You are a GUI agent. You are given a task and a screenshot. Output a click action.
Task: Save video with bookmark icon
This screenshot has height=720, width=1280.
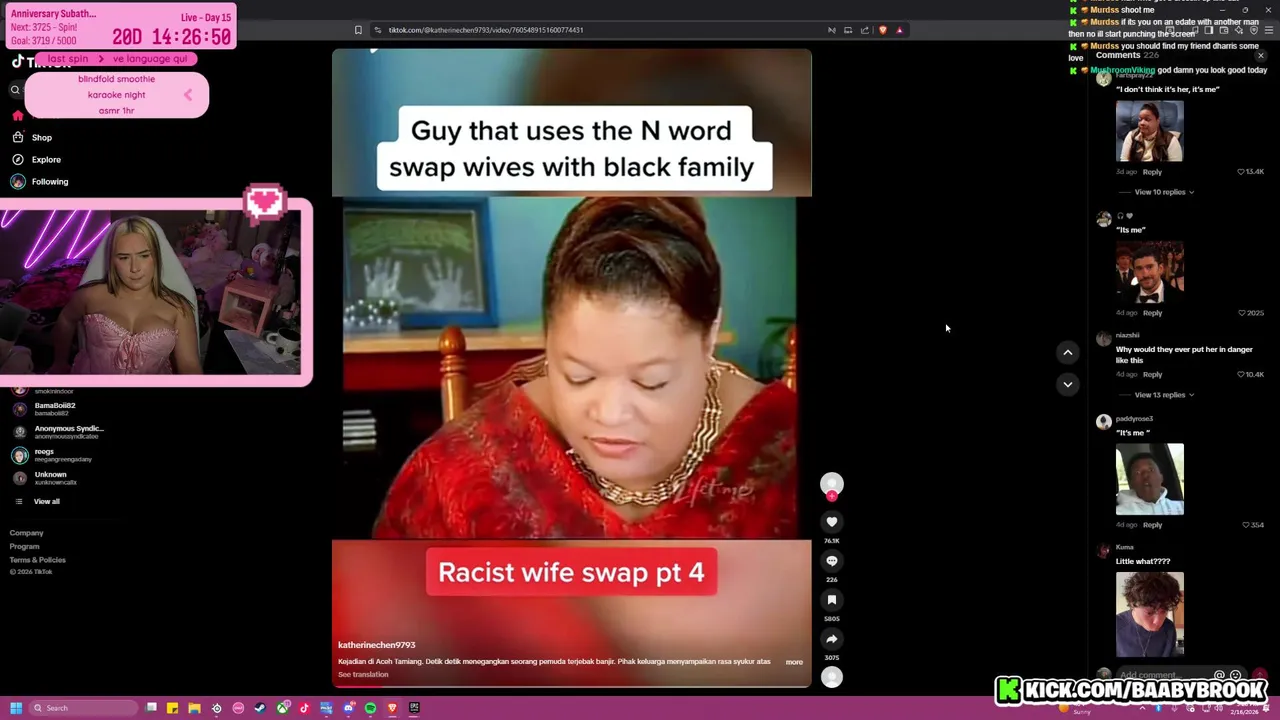click(x=831, y=600)
